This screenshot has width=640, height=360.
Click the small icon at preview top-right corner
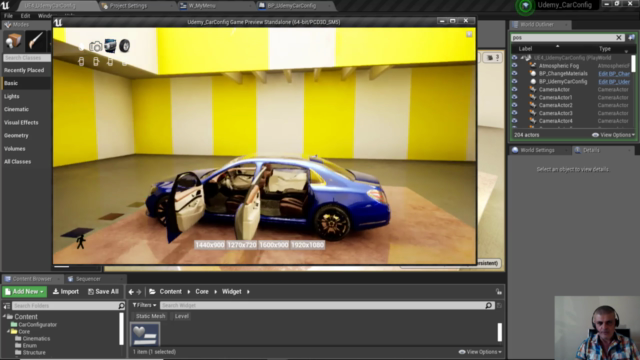[x=469, y=34]
